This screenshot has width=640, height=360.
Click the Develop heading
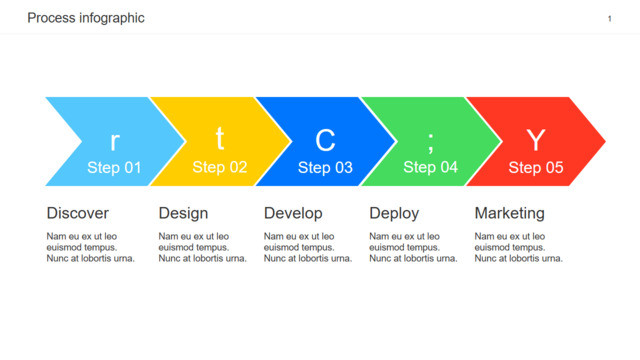pos(293,213)
